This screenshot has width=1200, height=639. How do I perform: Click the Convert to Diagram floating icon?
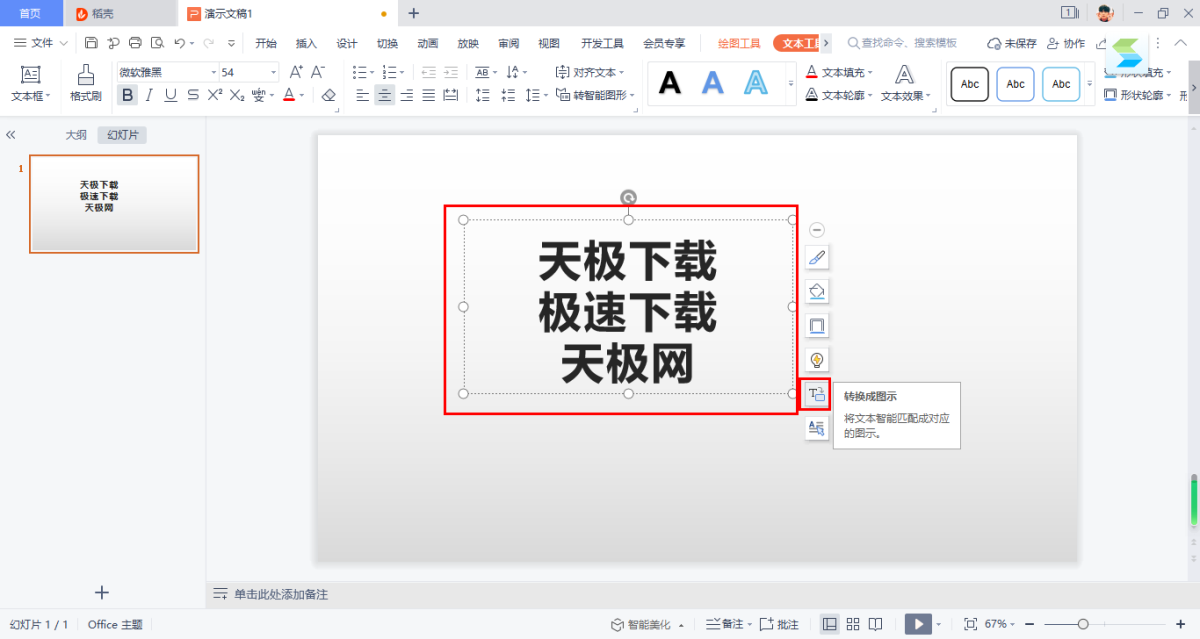pos(816,394)
